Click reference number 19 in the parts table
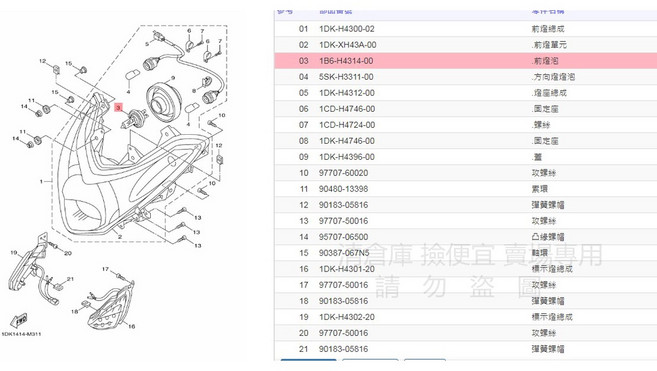This screenshot has height=371, width=657. (x=304, y=317)
